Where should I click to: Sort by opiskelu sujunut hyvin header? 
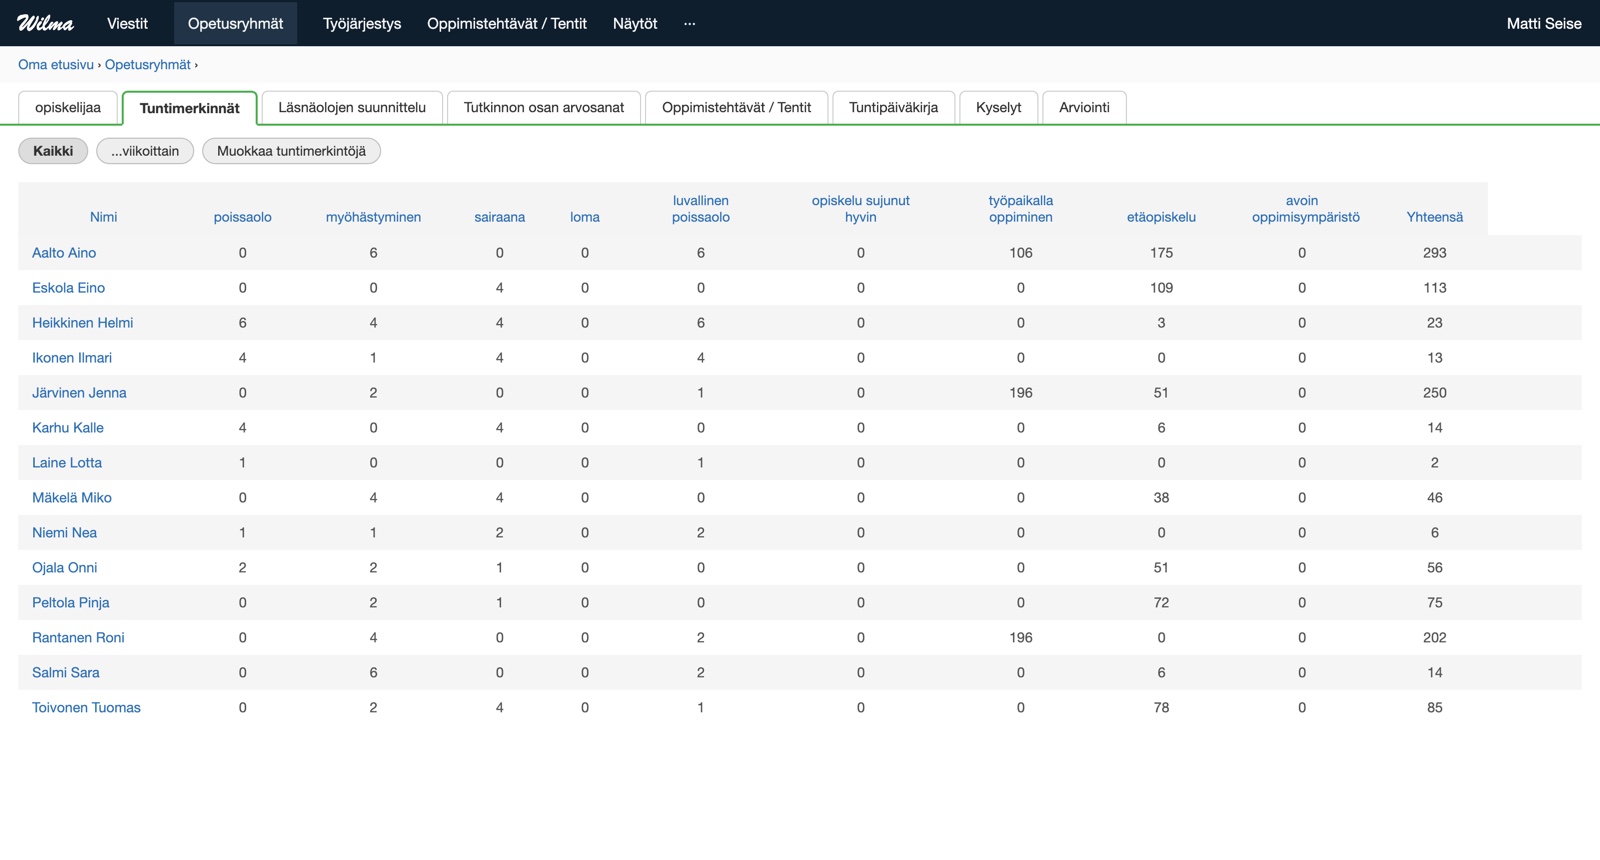click(x=861, y=209)
